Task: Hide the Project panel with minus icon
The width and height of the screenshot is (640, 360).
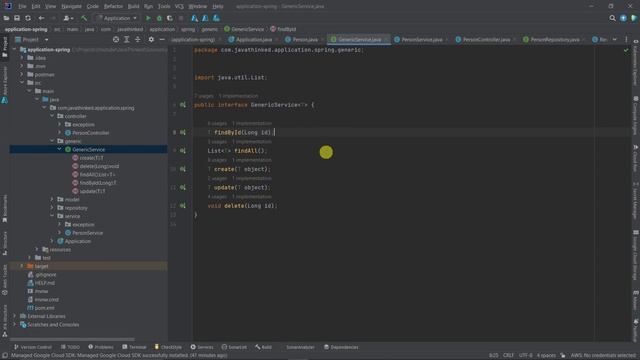Action: [162, 40]
